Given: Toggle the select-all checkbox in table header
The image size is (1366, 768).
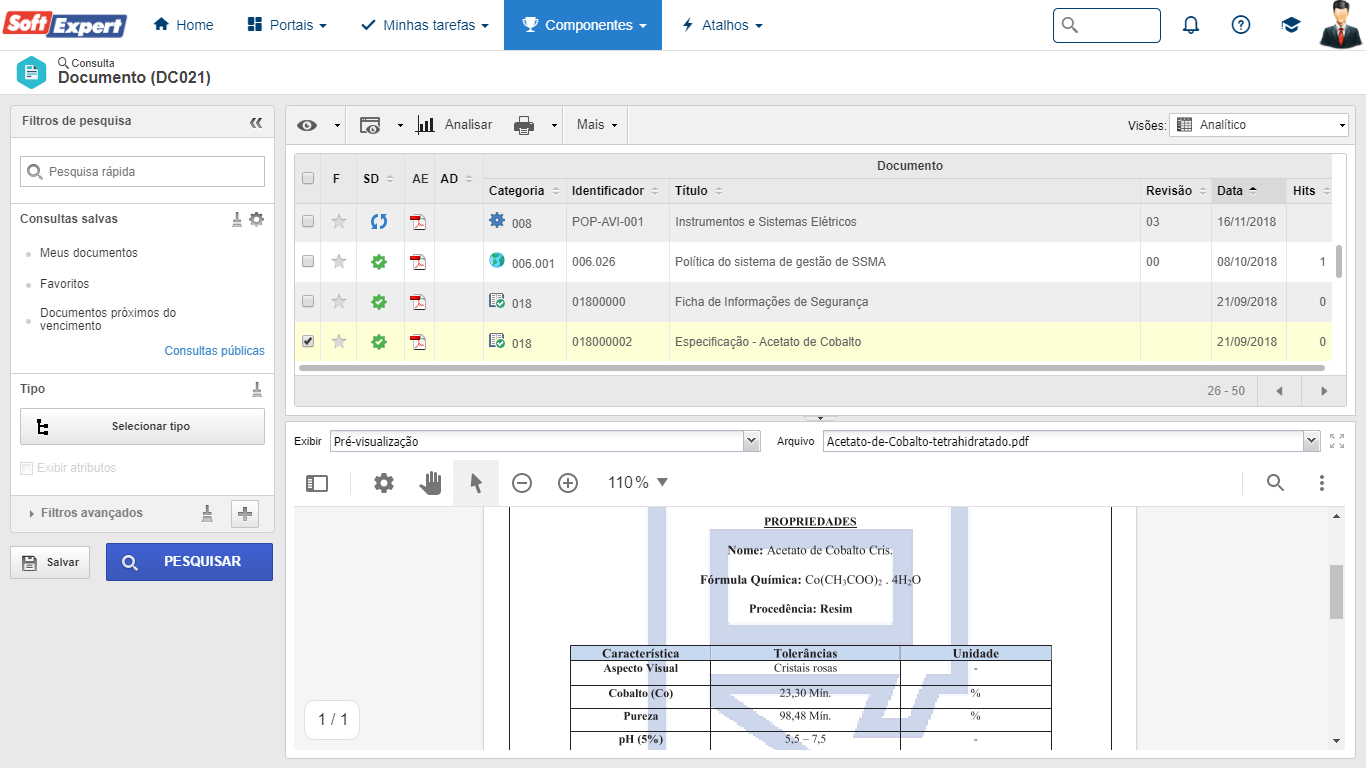Looking at the screenshot, I should (308, 178).
